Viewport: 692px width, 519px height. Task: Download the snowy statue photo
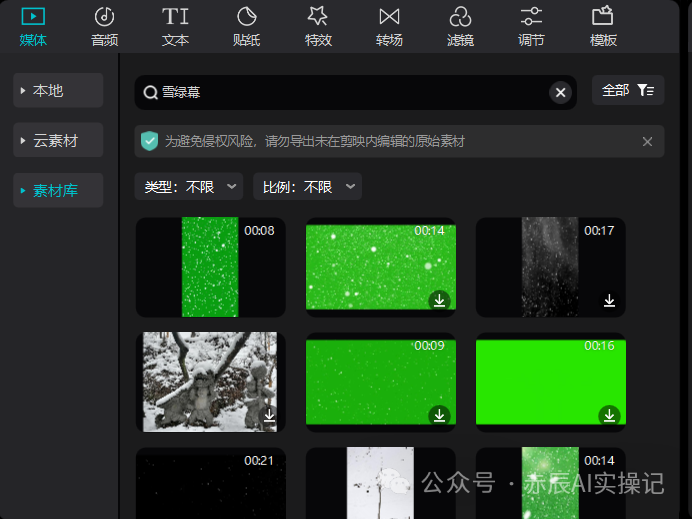[269, 416]
